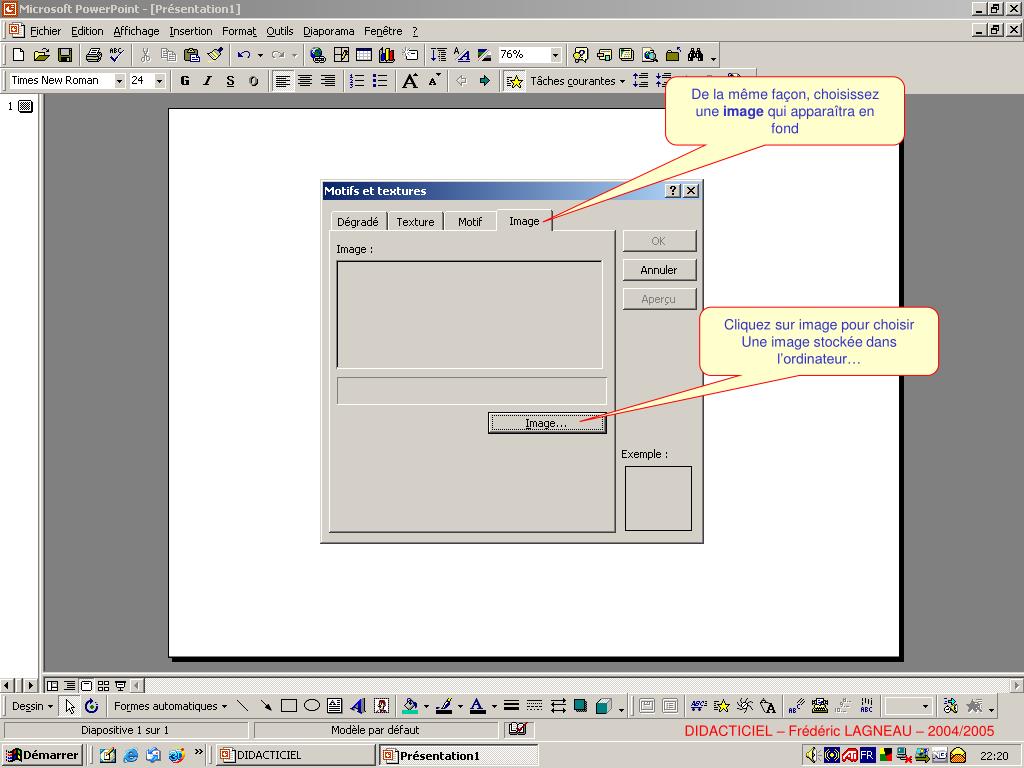Switch to slide sorter view button
1024x768 pixels.
click(x=103, y=686)
